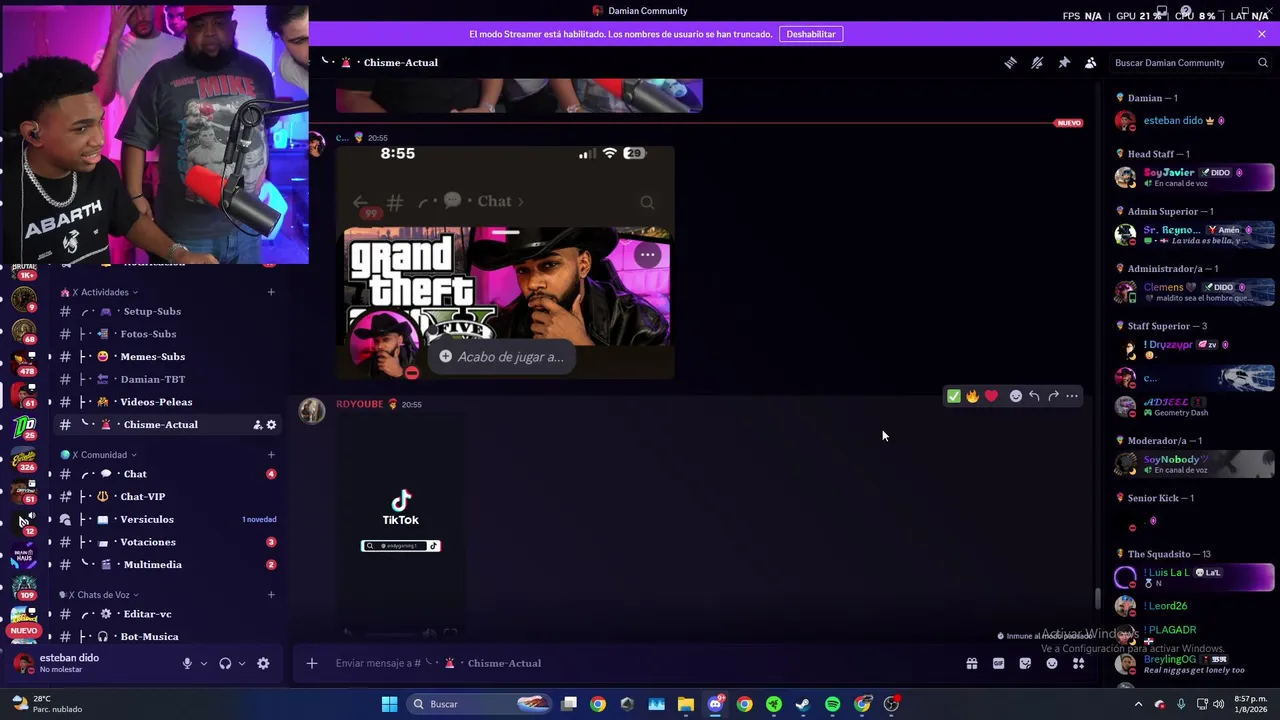Open Clemens in member list
The image size is (1280, 720).
click(1194, 292)
